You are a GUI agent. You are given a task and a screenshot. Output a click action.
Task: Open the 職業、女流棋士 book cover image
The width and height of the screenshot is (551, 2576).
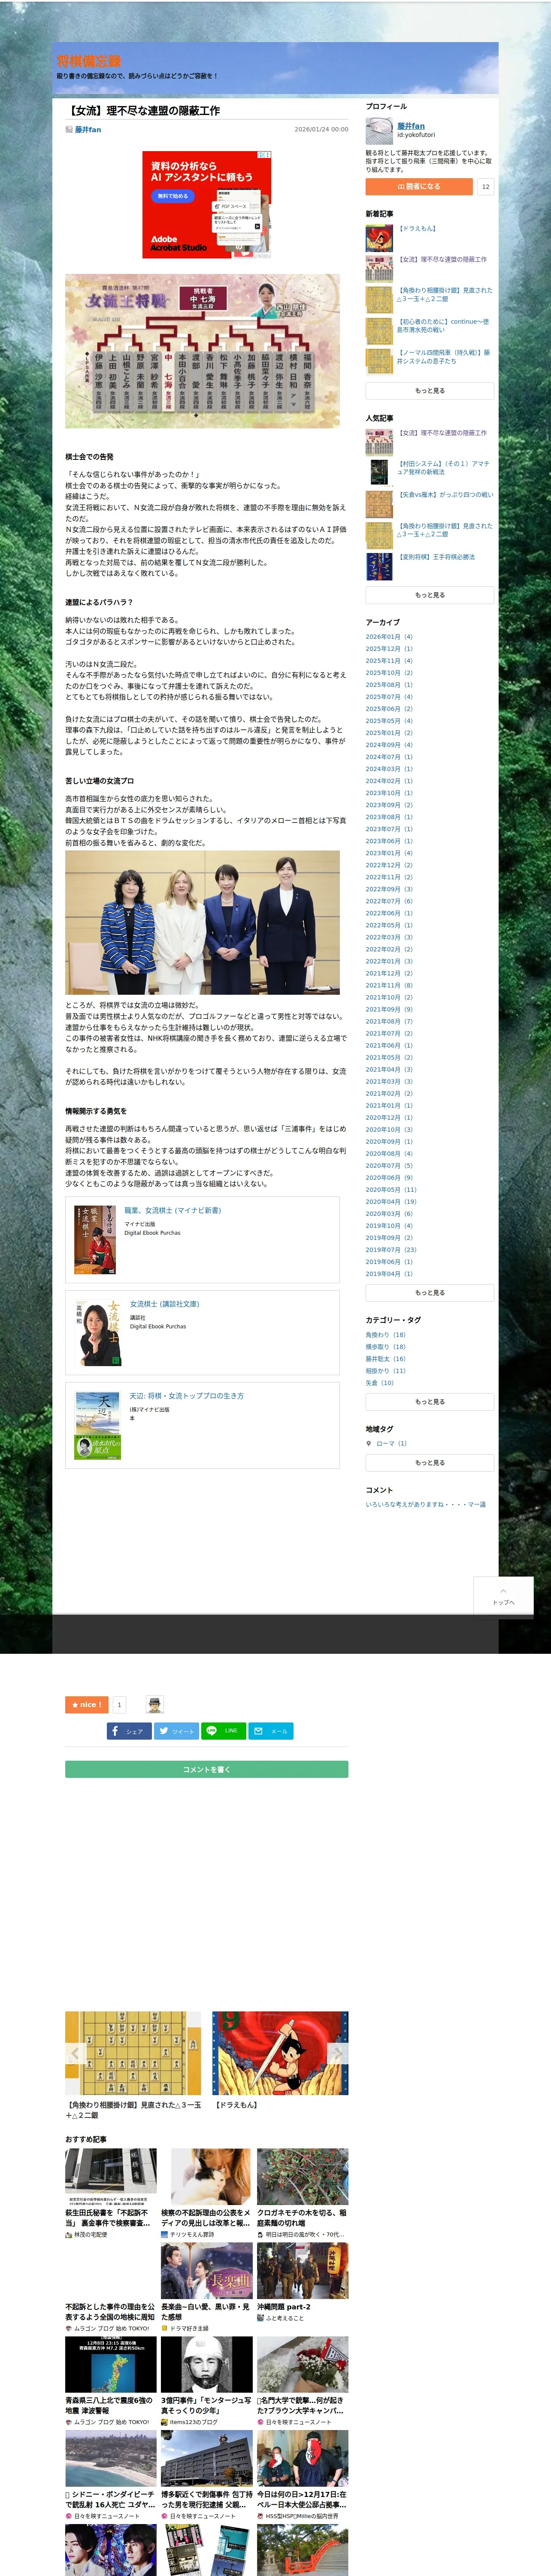point(95,1239)
